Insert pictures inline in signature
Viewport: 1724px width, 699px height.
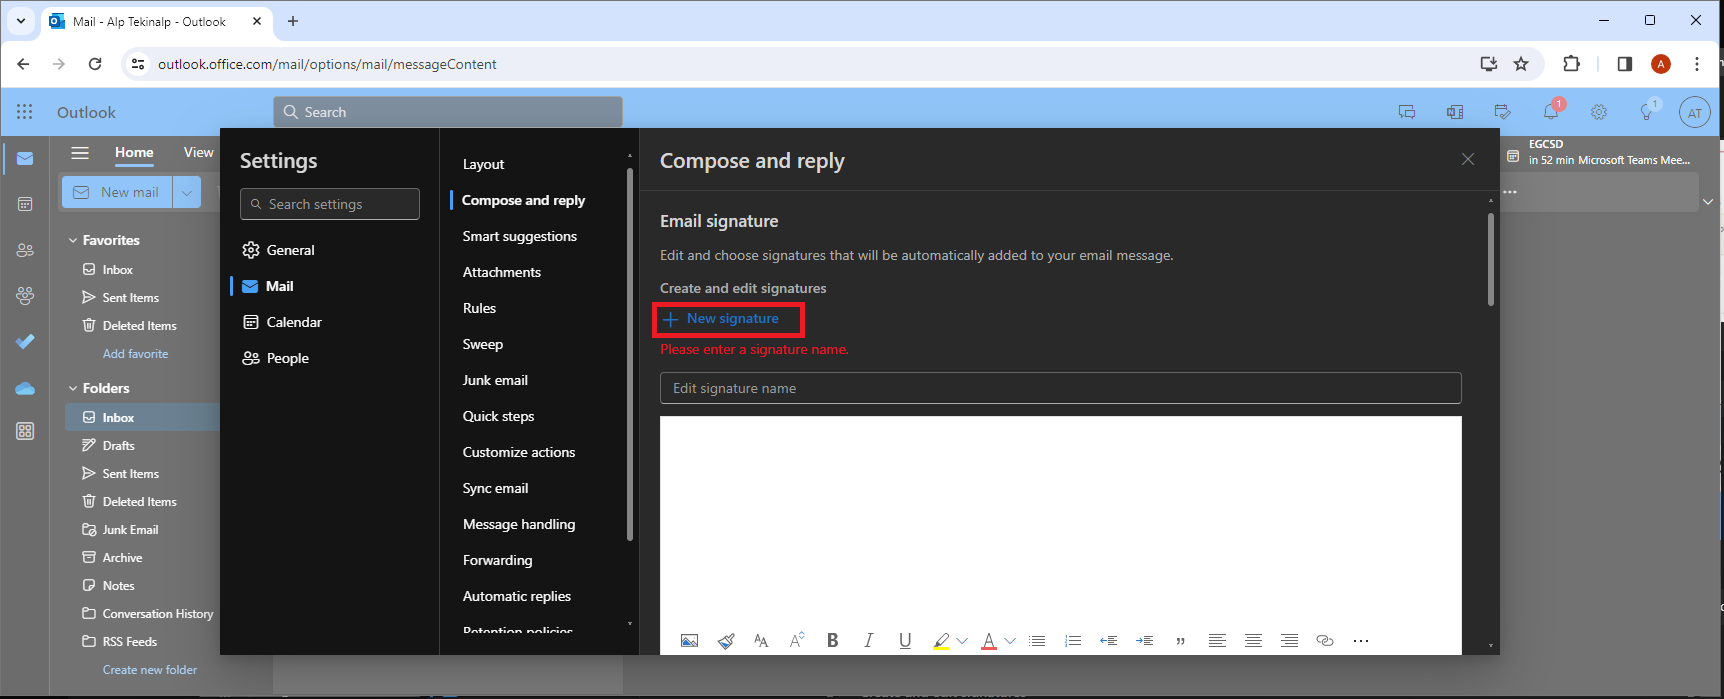689,641
